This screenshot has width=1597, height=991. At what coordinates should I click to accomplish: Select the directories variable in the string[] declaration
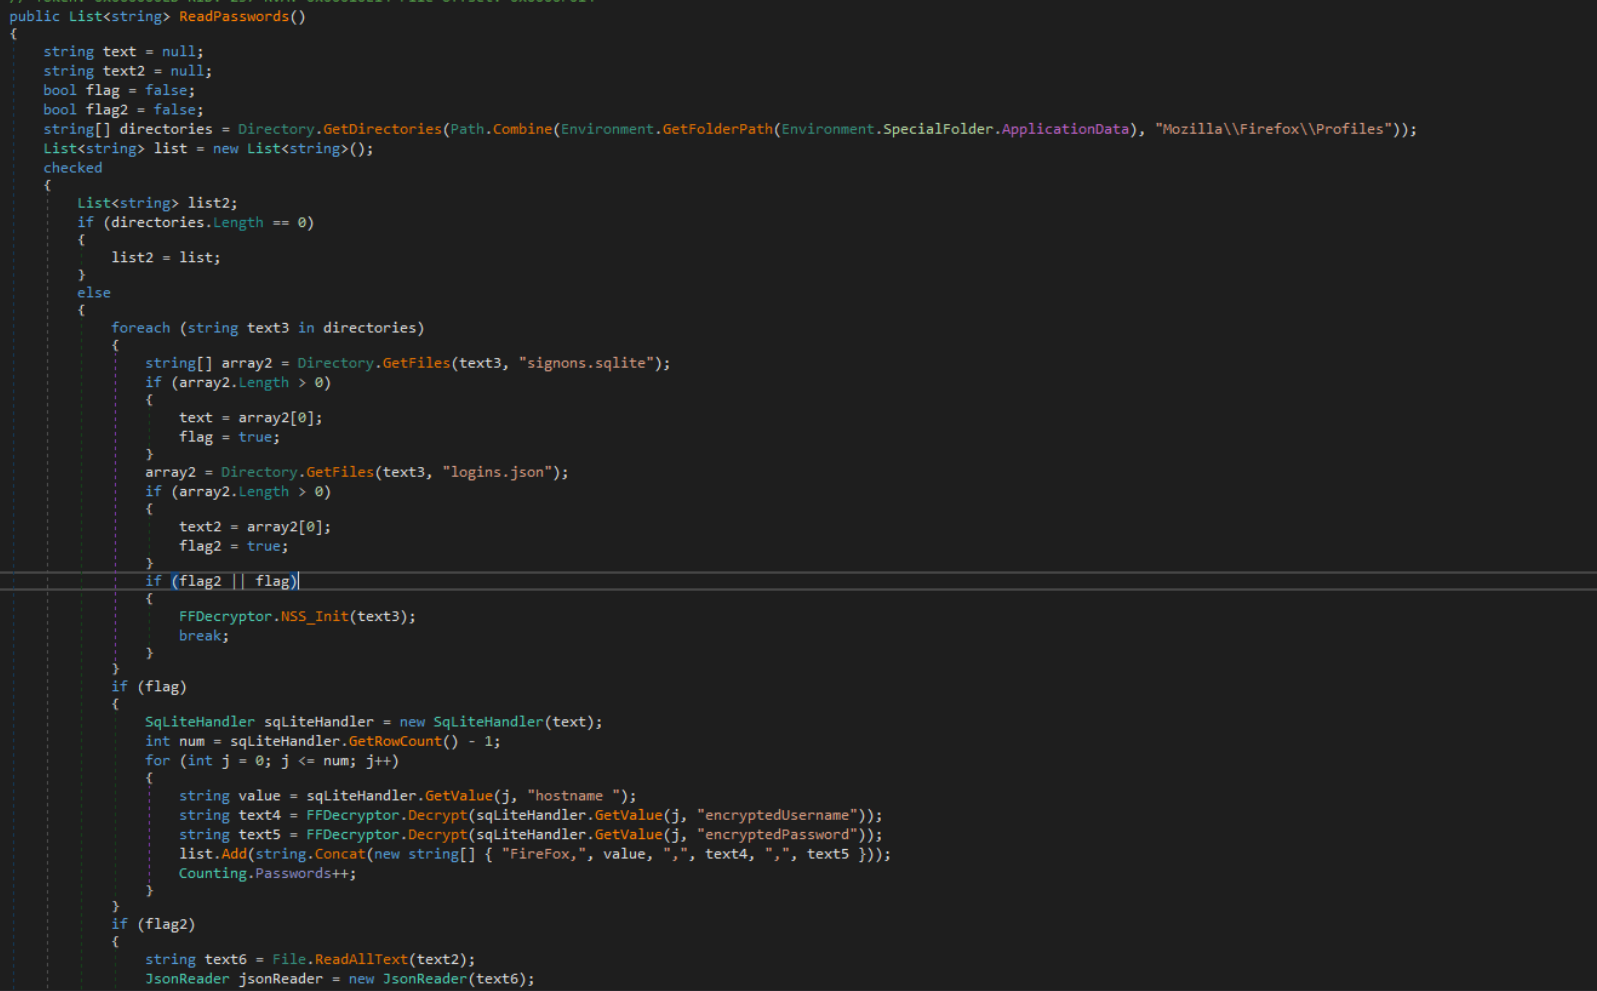pyautogui.click(x=166, y=129)
